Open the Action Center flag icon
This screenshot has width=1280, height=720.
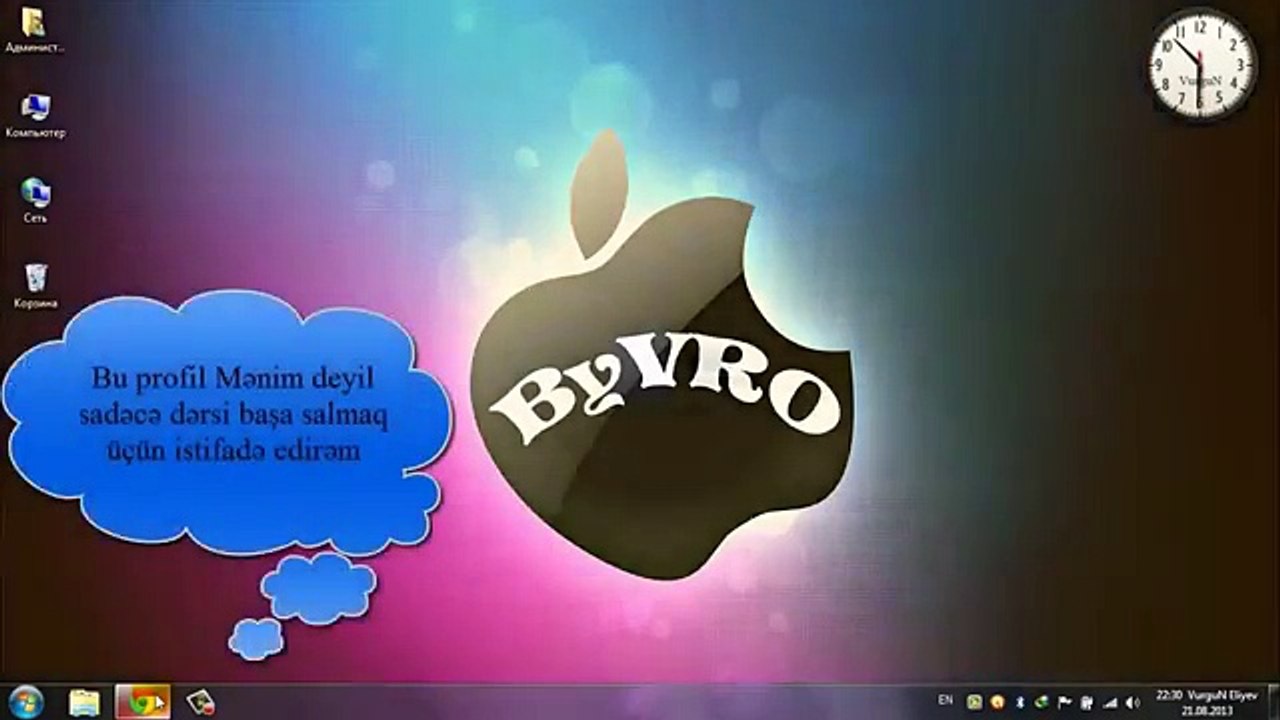1064,702
